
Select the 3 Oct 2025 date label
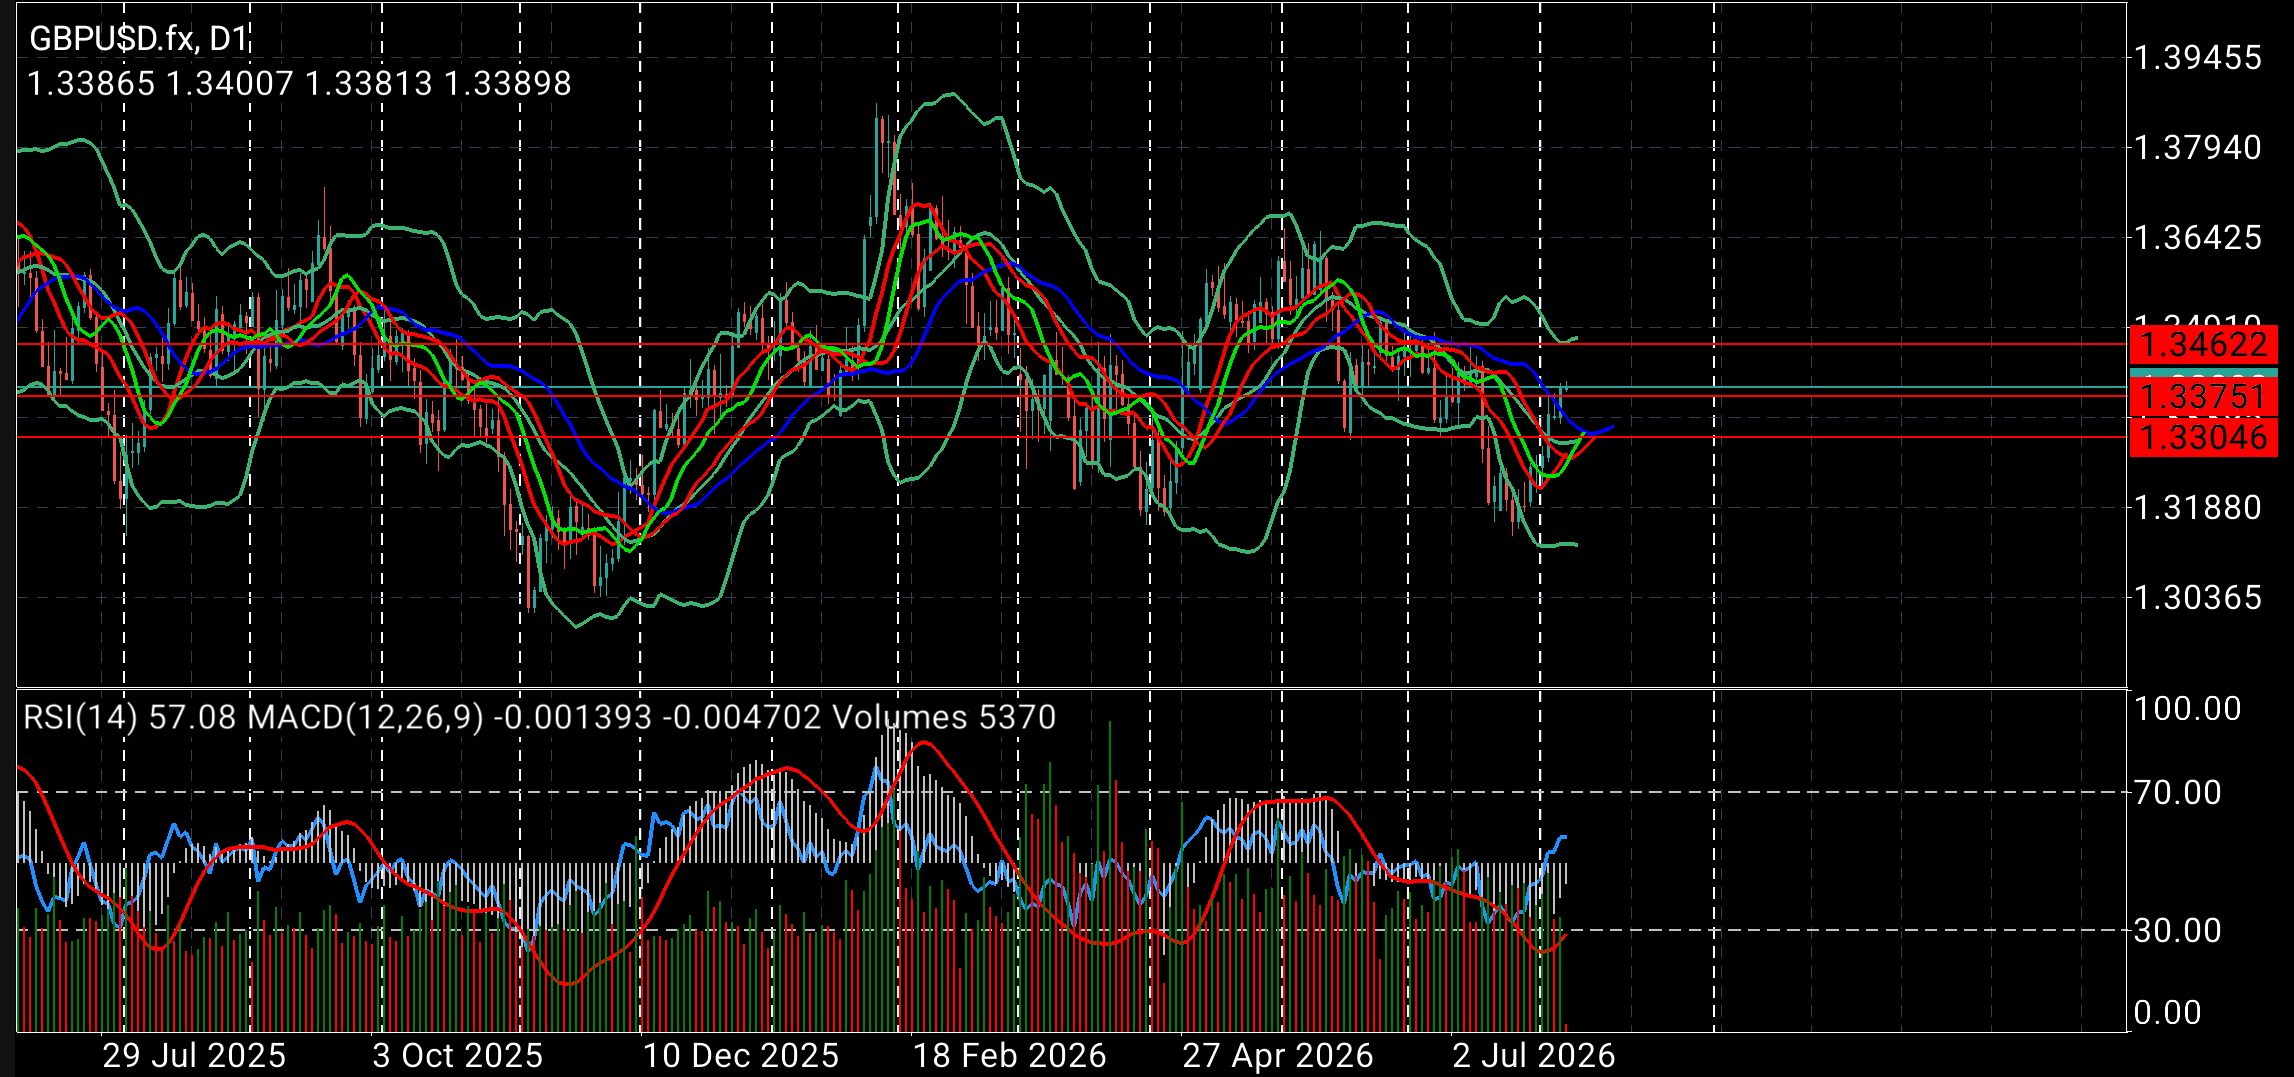[458, 1055]
